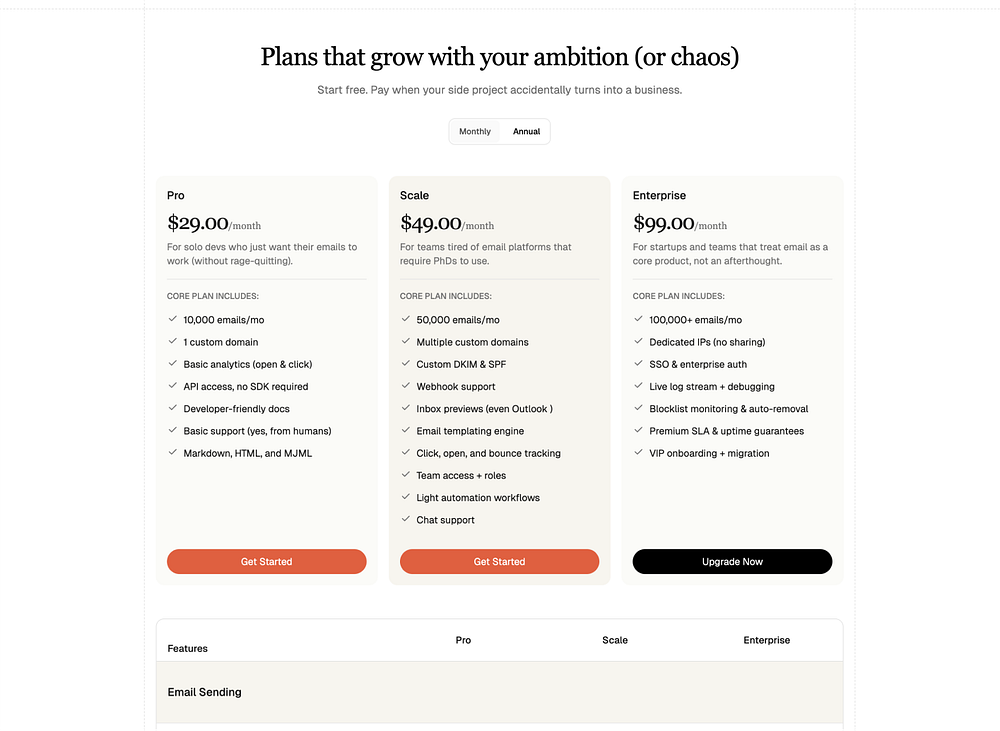Click Get Started on Pro plan
1000x731 pixels.
266,562
